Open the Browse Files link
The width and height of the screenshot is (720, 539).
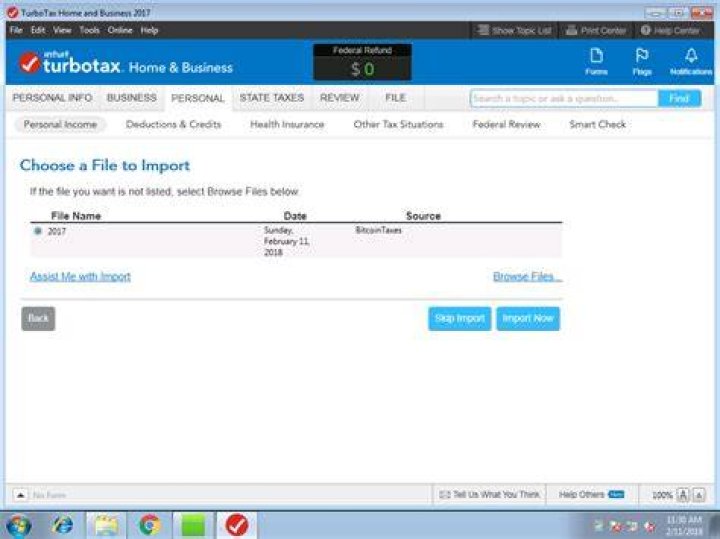pyautogui.click(x=527, y=276)
